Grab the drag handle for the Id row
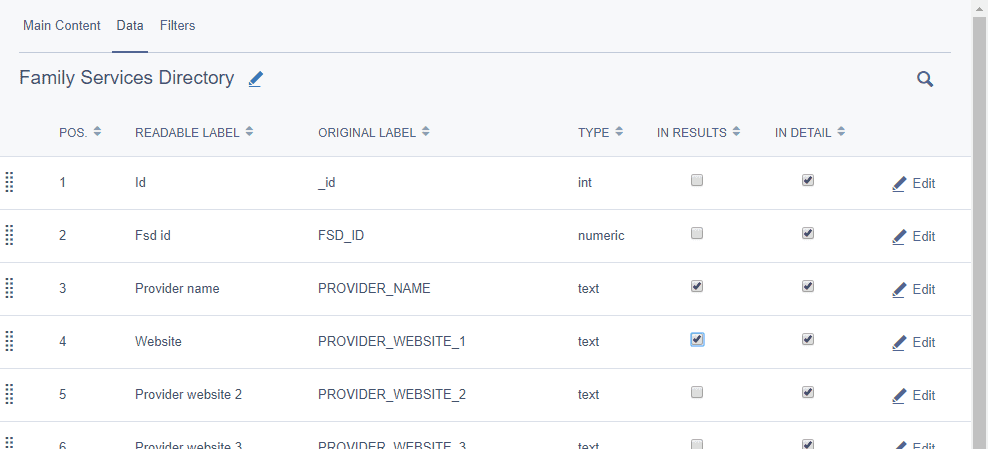The width and height of the screenshot is (988, 449). 9,182
